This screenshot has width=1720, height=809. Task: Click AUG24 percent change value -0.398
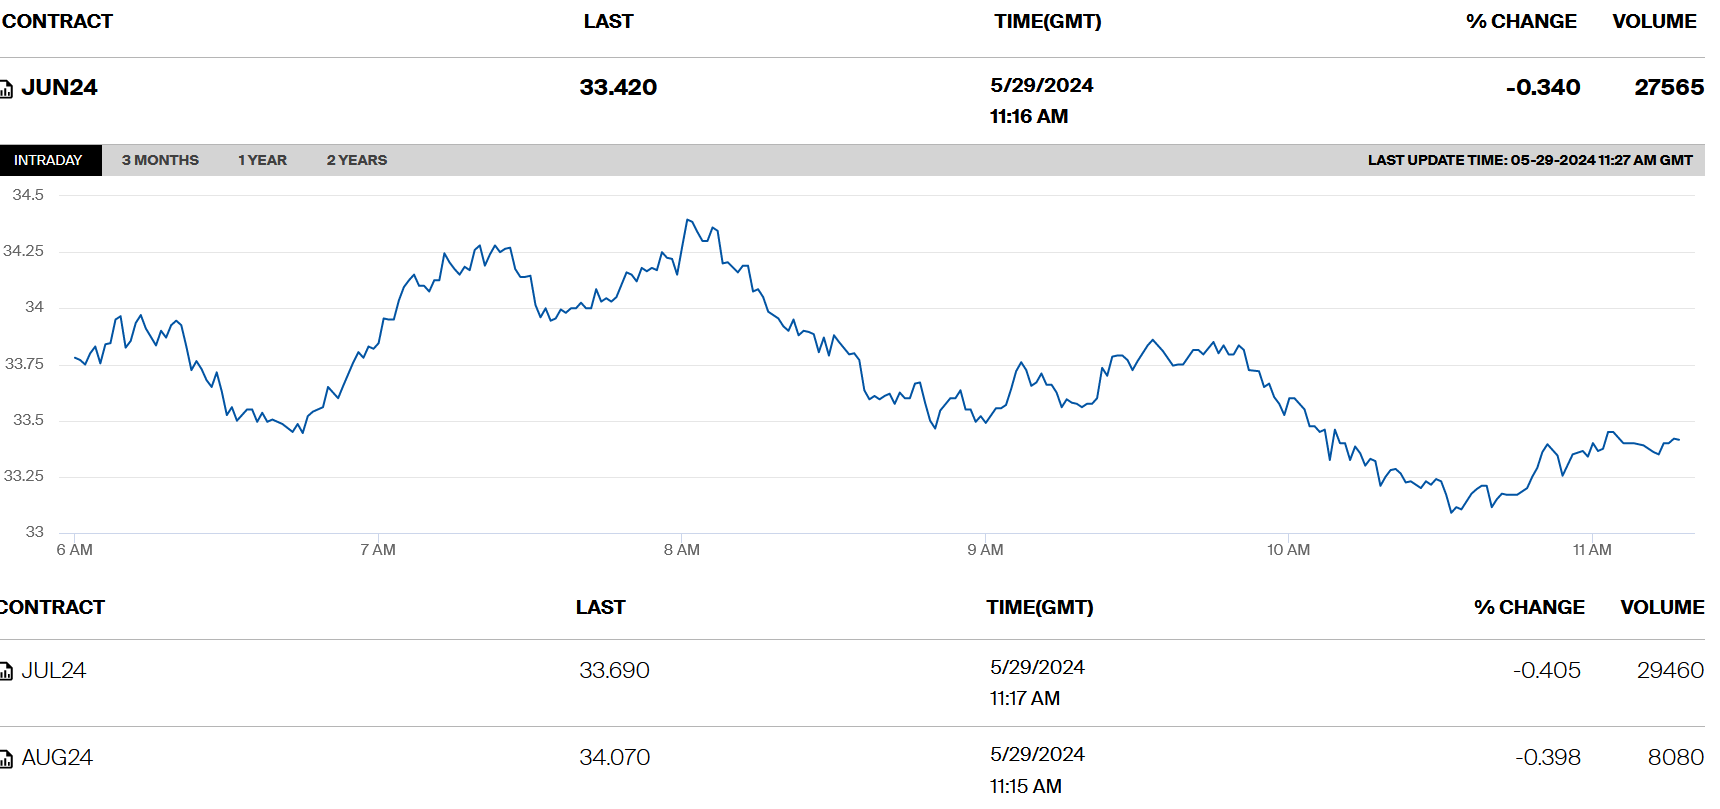point(1547,758)
